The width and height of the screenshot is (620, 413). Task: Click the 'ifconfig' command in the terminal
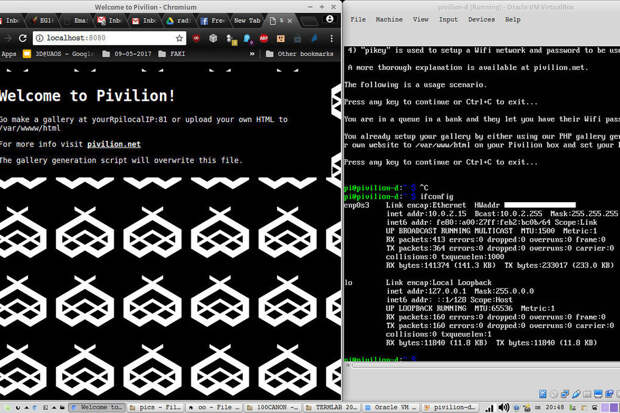pyautogui.click(x=437, y=197)
